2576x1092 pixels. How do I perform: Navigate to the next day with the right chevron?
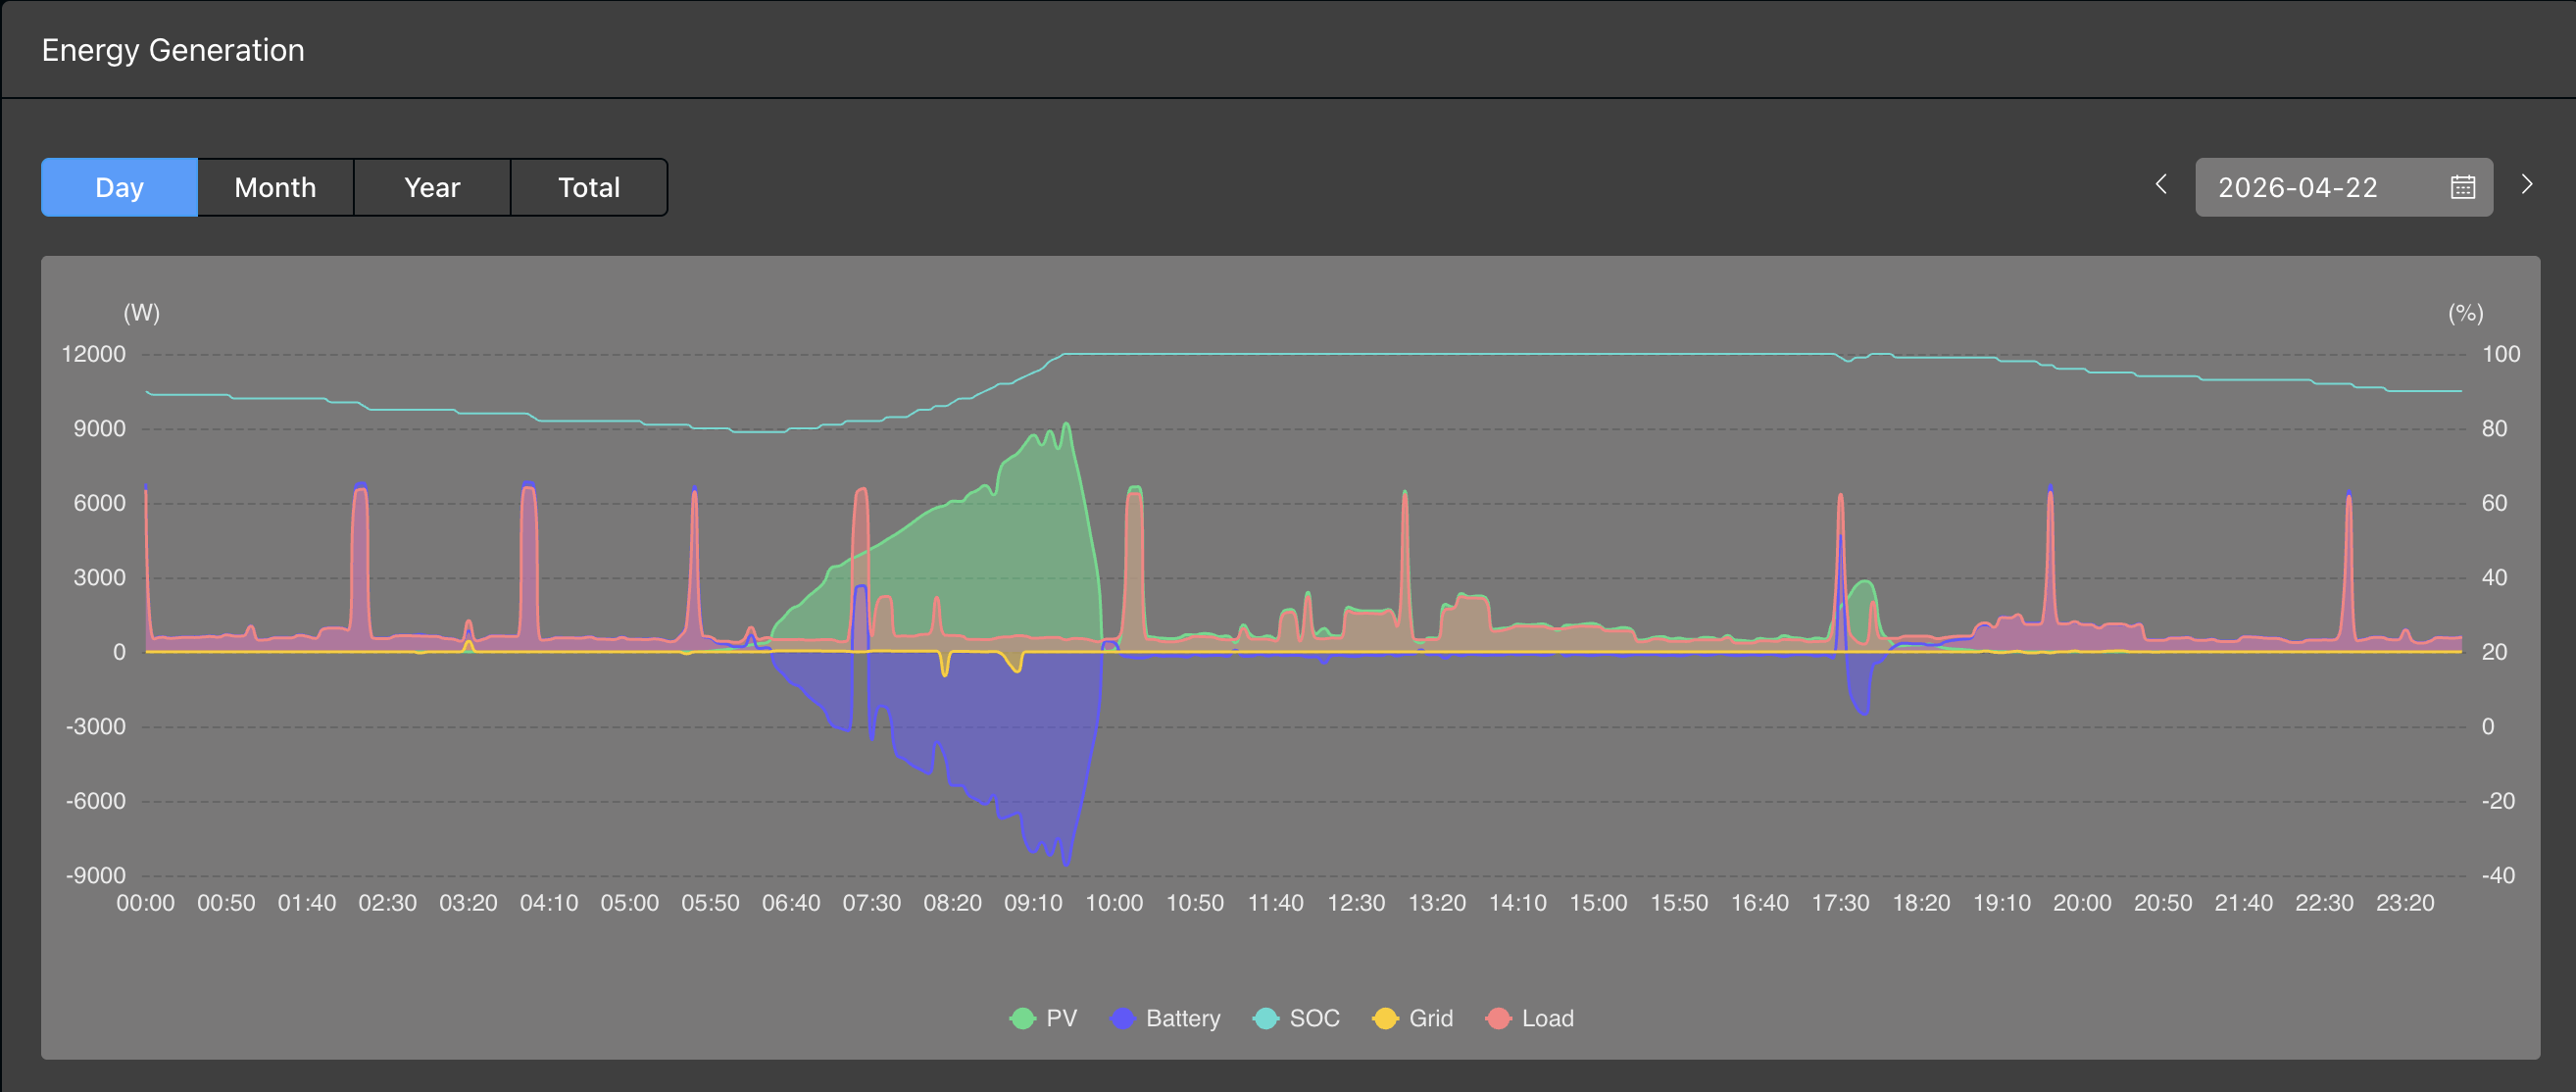tap(2527, 185)
